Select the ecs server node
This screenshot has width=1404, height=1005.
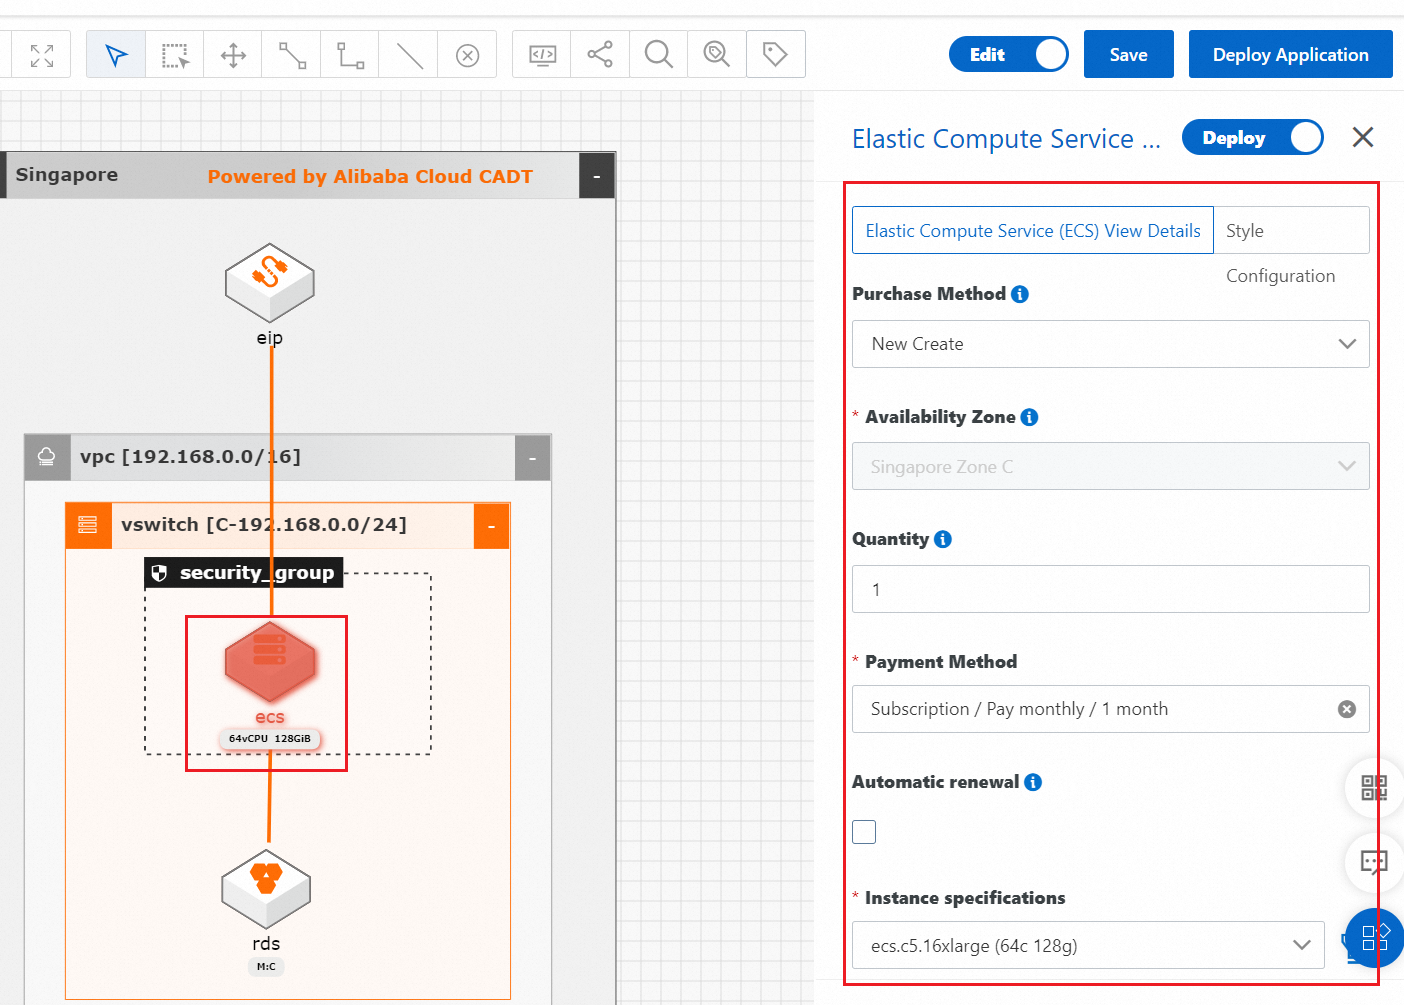(x=270, y=662)
